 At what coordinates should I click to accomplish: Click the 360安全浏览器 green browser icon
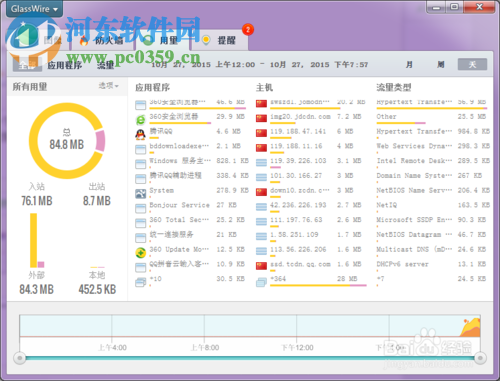tap(141, 120)
